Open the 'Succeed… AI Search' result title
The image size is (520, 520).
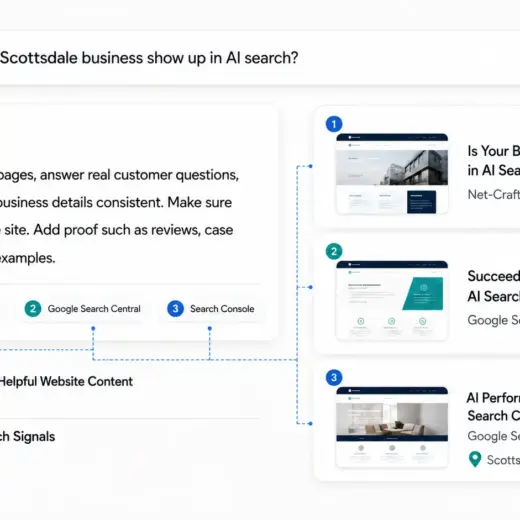(494, 286)
